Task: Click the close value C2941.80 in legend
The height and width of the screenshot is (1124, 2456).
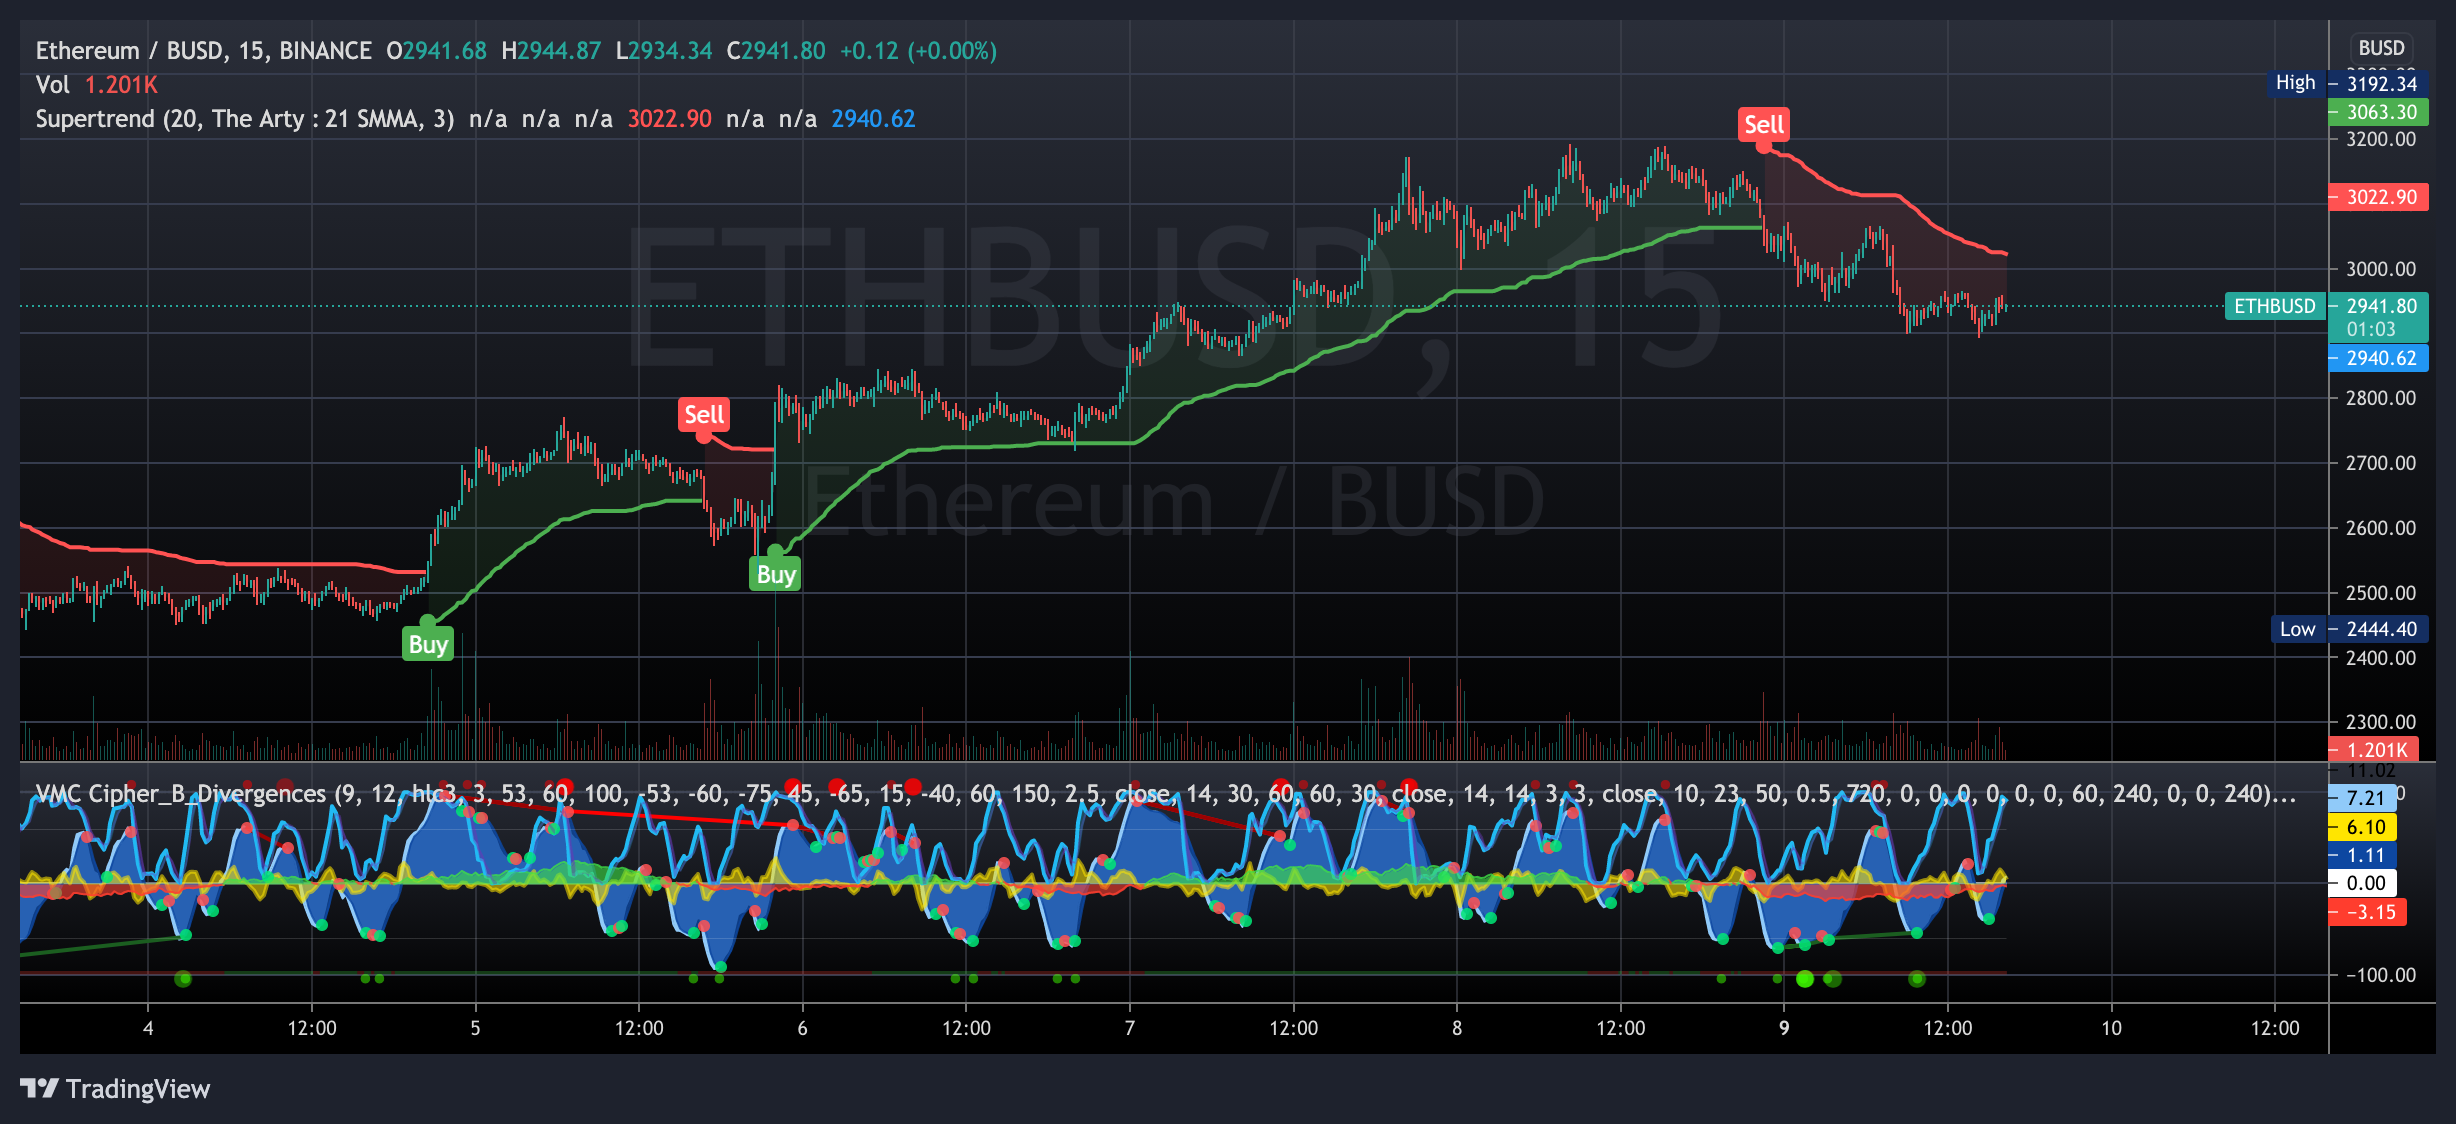Action: point(776,51)
